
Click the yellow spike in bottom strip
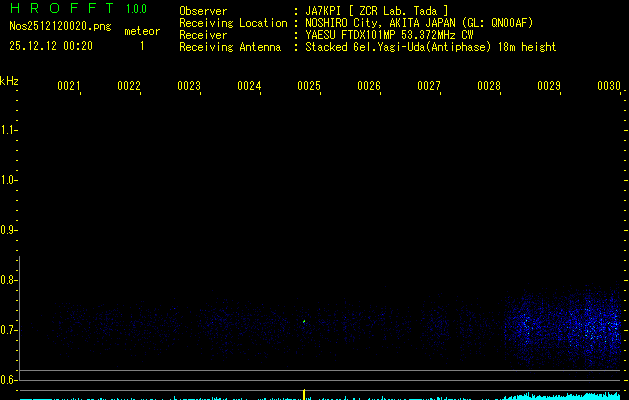[x=304, y=394]
